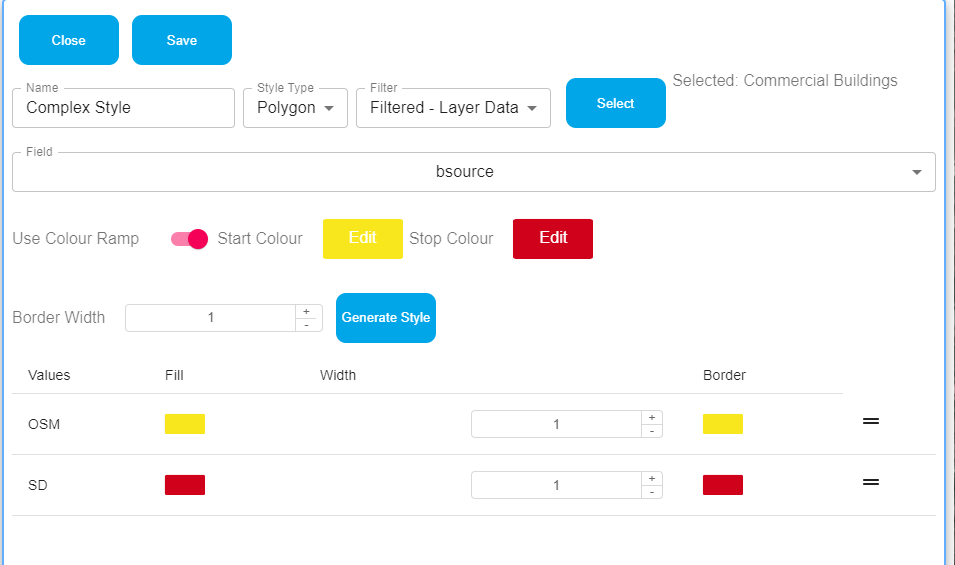Click the OSM yellow fill swatch
Screen dimensions: 955x565
click(185, 424)
